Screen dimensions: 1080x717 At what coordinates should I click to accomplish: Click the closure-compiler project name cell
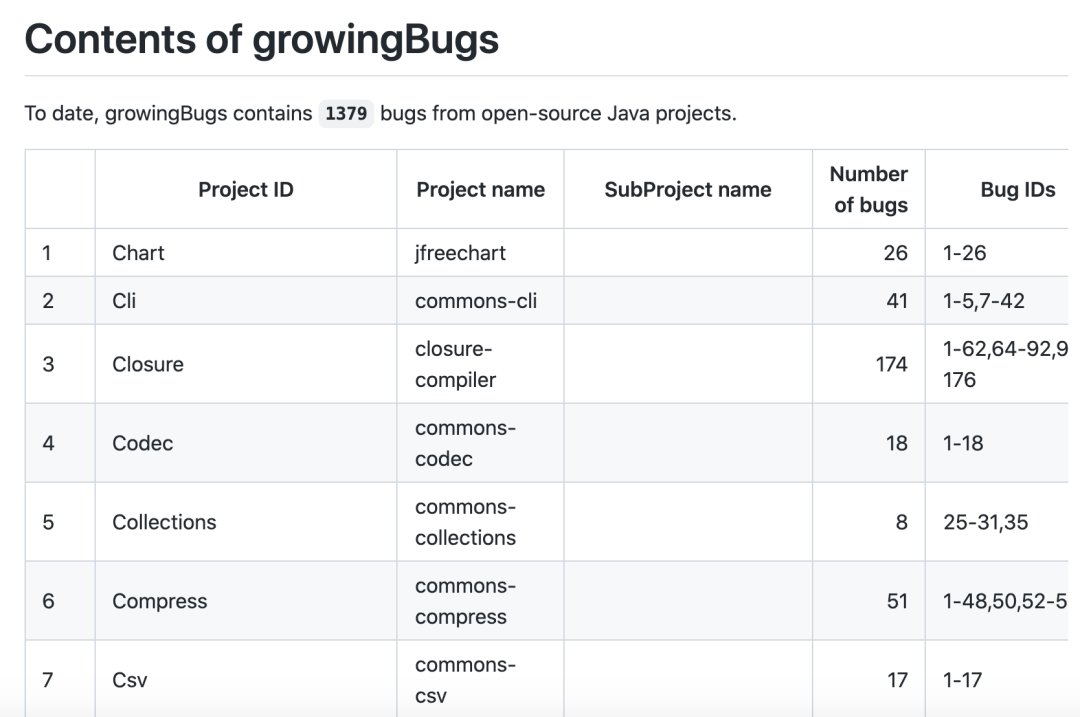(455, 364)
